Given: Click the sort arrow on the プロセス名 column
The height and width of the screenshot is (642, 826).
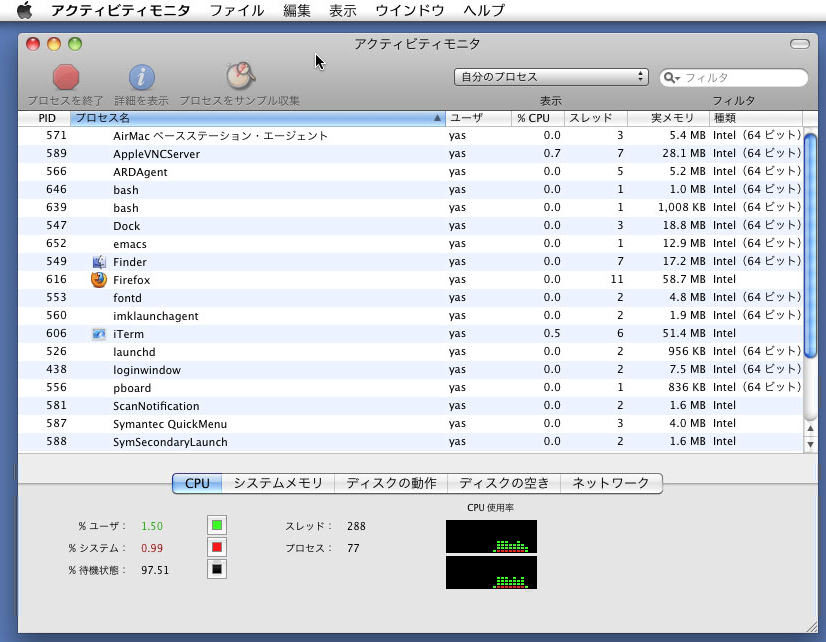Looking at the screenshot, I should pos(437,118).
